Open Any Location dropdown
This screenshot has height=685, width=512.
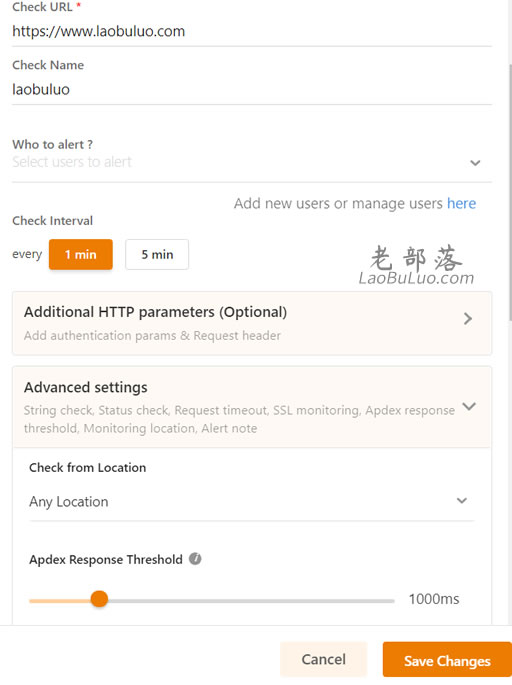(x=252, y=502)
